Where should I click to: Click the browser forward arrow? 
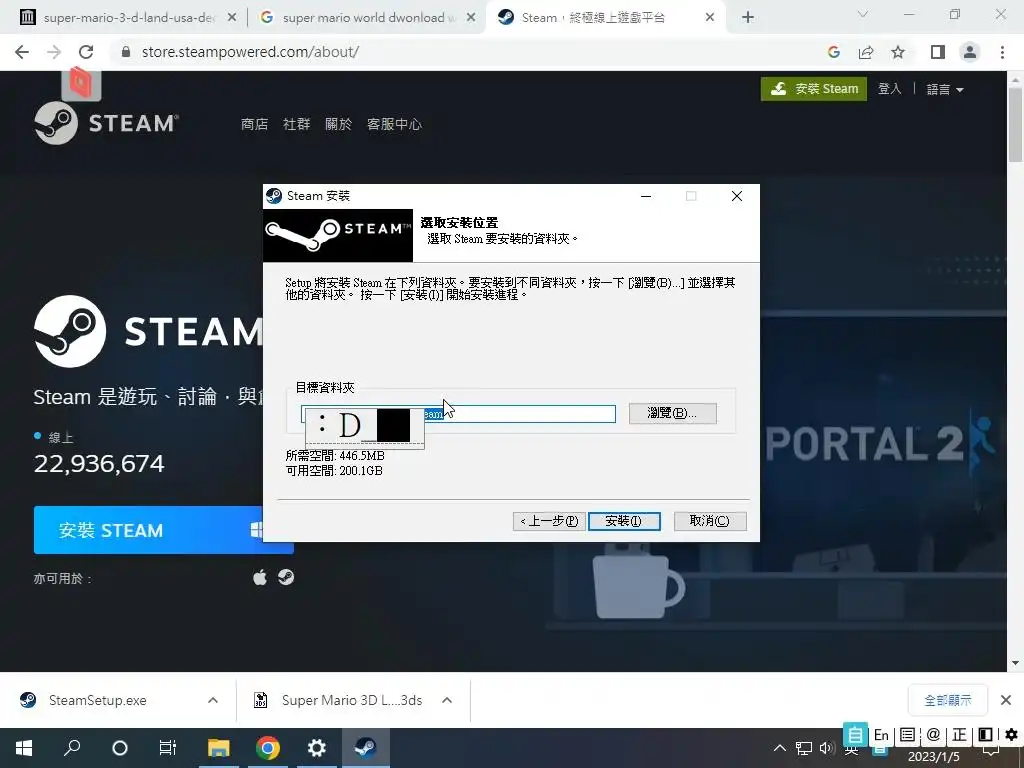click(x=54, y=52)
